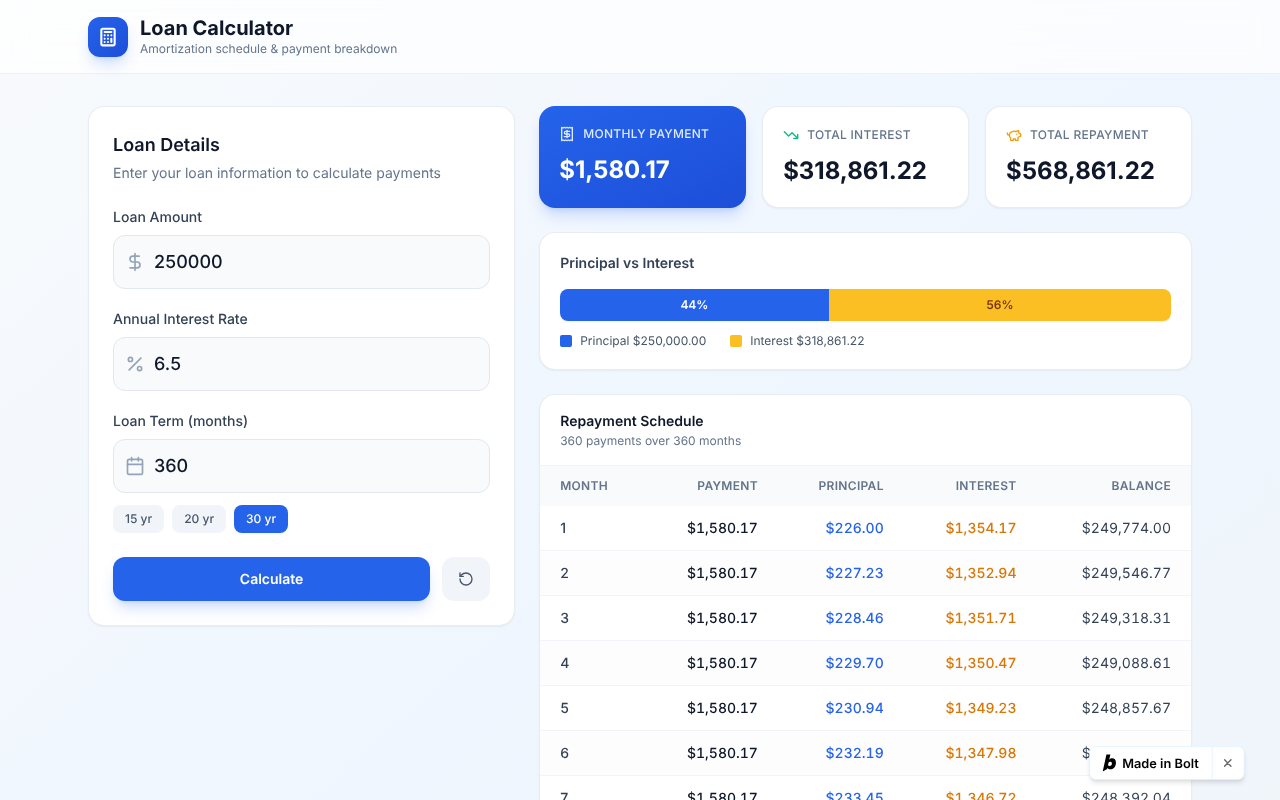Screen dimensions: 1280x800
Task: Focus the Annual Interest Rate input
Action: 301,364
